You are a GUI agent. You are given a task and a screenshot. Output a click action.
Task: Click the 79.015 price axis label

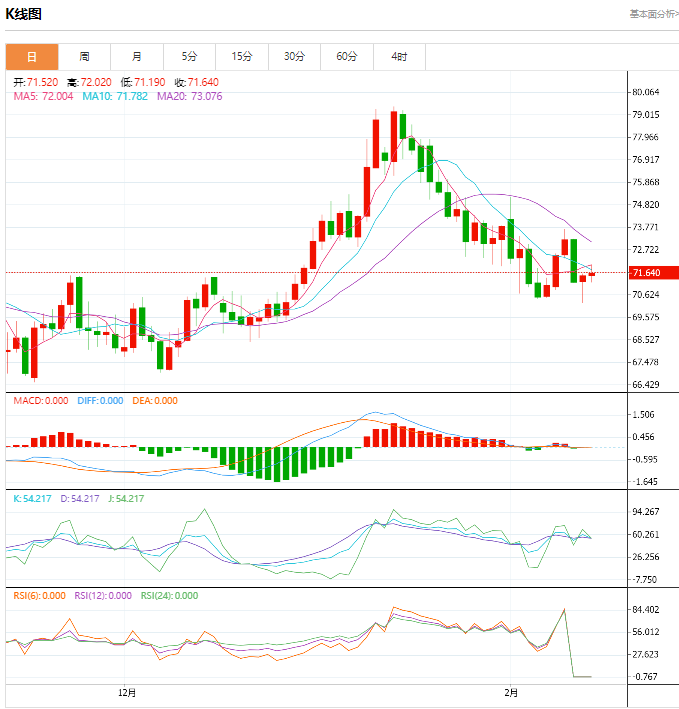(646, 115)
